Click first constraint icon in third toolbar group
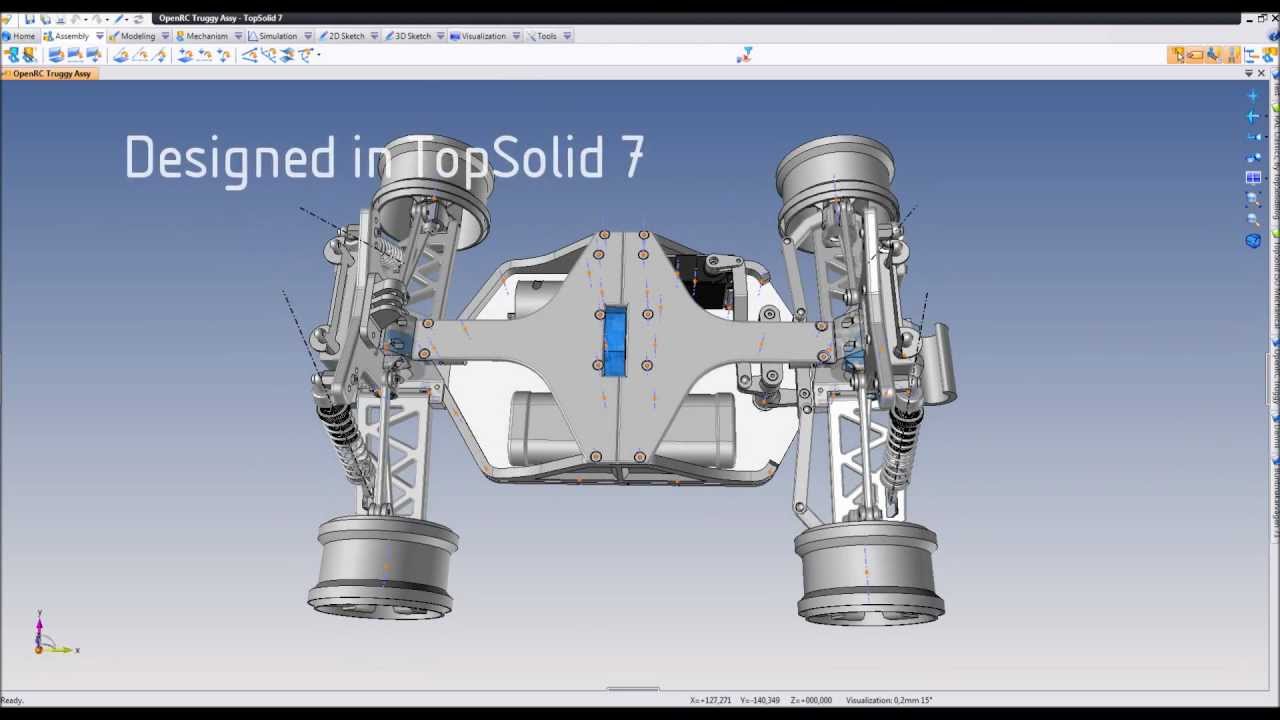Image resolution: width=1280 pixels, height=720 pixels. click(121, 55)
